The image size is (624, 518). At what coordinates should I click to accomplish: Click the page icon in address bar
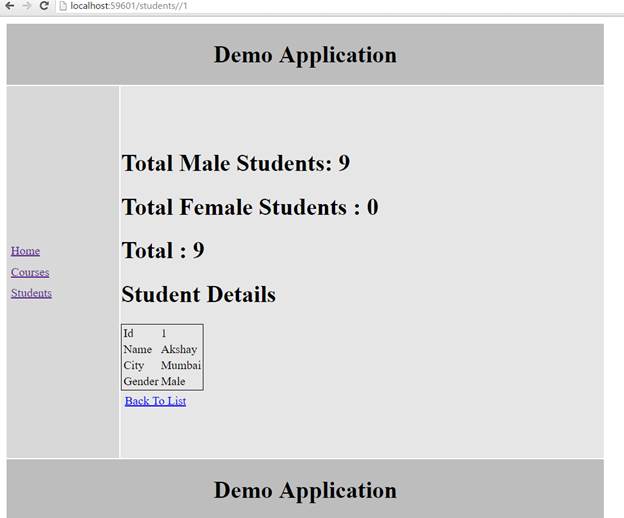pos(63,6)
